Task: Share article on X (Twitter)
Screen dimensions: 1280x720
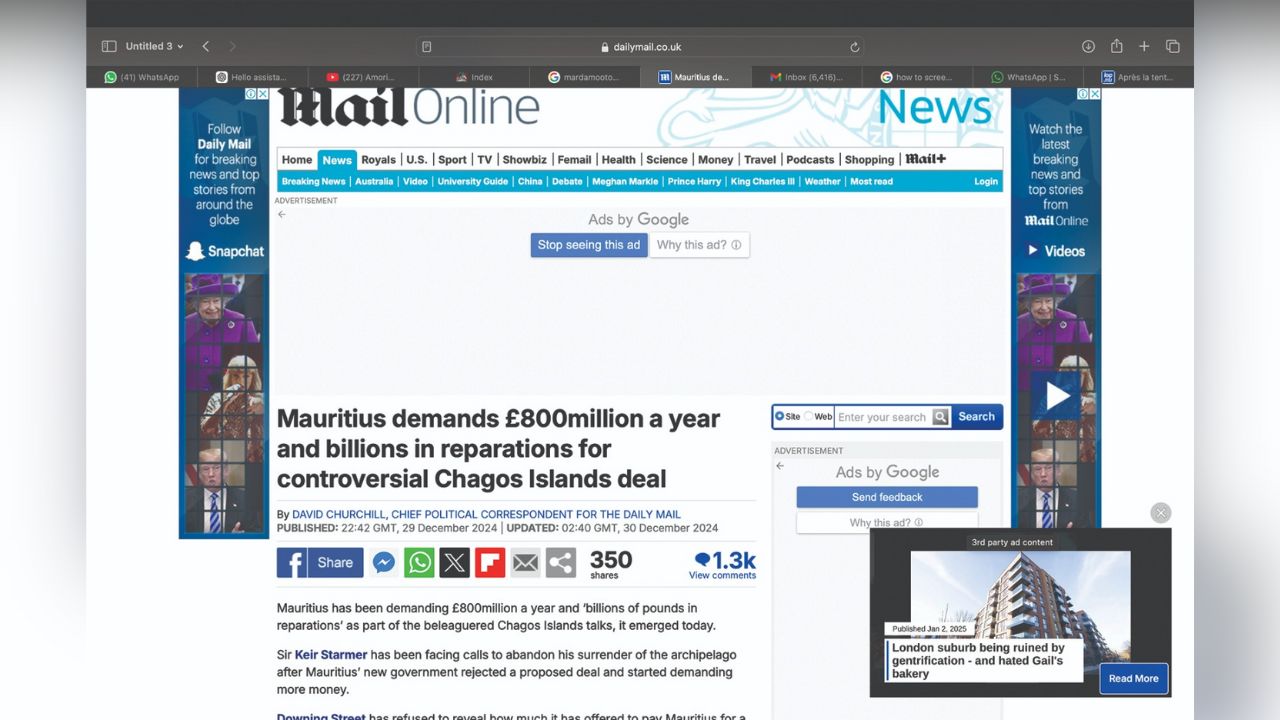Action: pos(454,563)
